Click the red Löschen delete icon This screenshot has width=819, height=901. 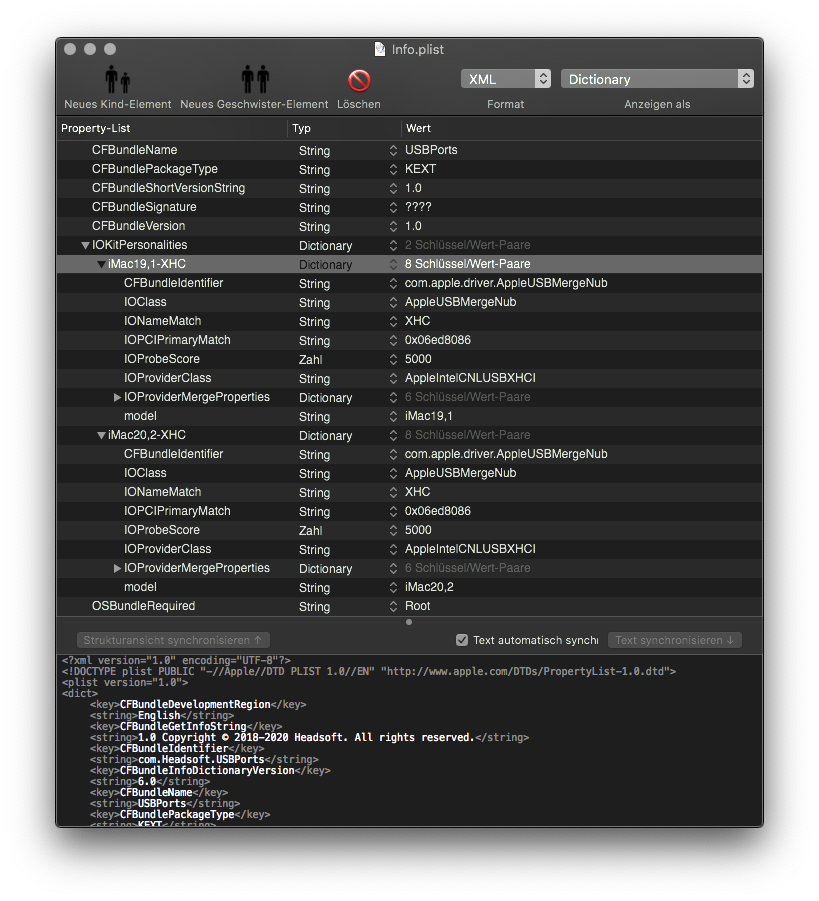point(358,80)
